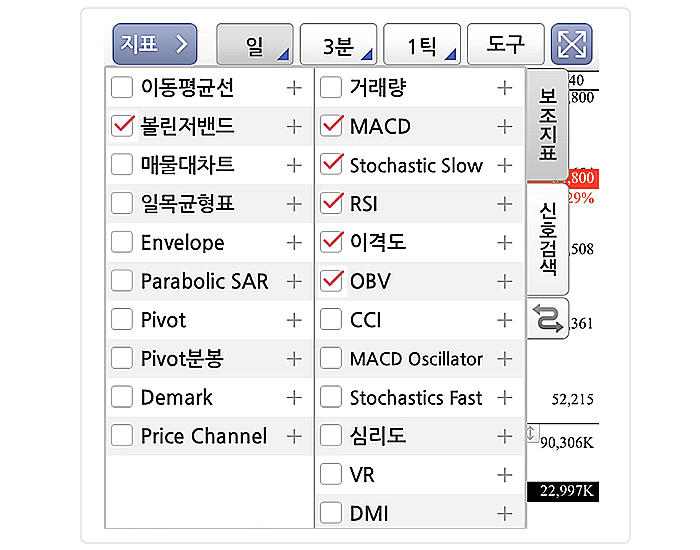This screenshot has width=700, height=550.
Task: Click plus icon beside 일목균형표
Action: point(294,204)
